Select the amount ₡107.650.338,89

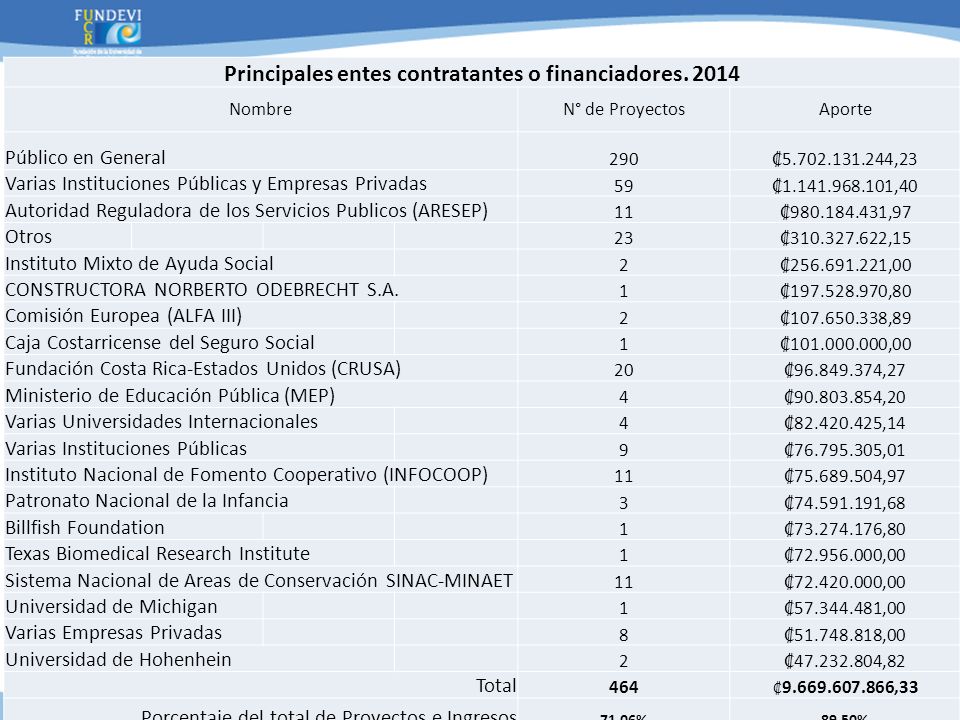click(x=846, y=318)
